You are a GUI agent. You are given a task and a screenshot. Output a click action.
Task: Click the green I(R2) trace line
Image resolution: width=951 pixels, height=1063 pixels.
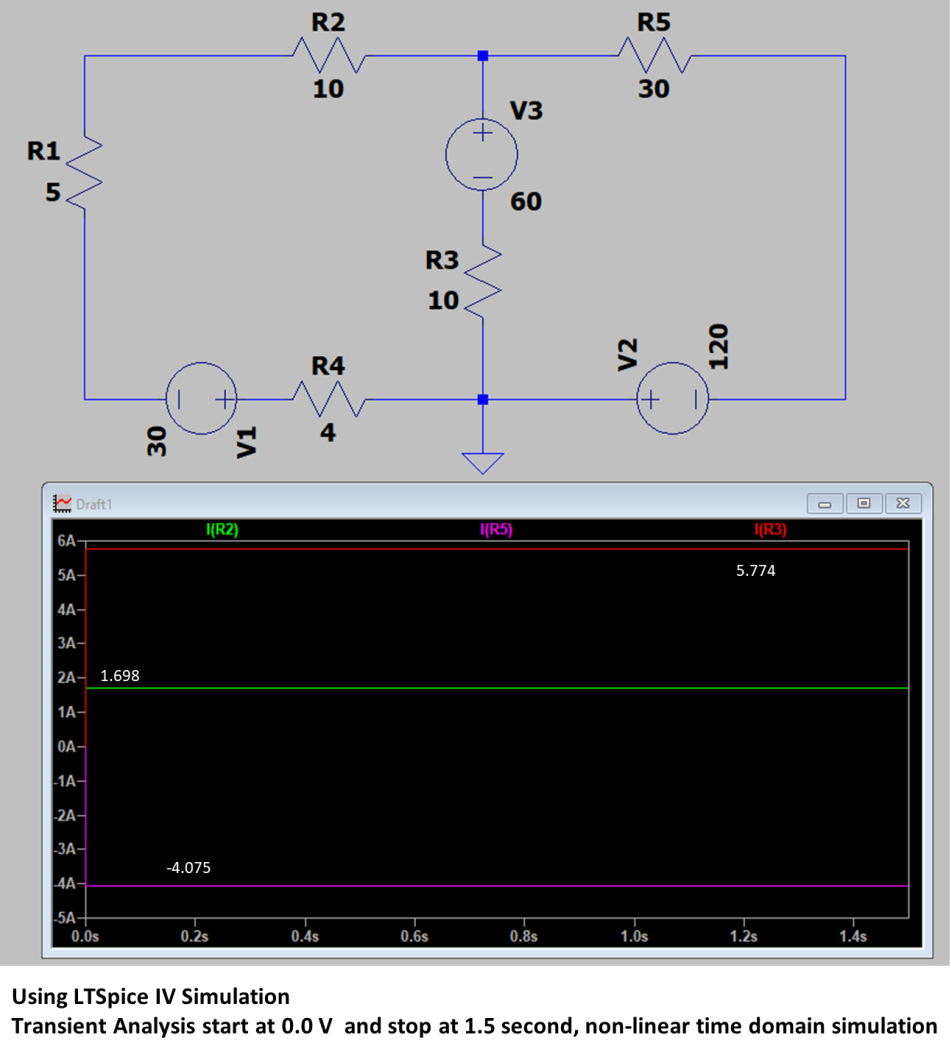(497, 688)
